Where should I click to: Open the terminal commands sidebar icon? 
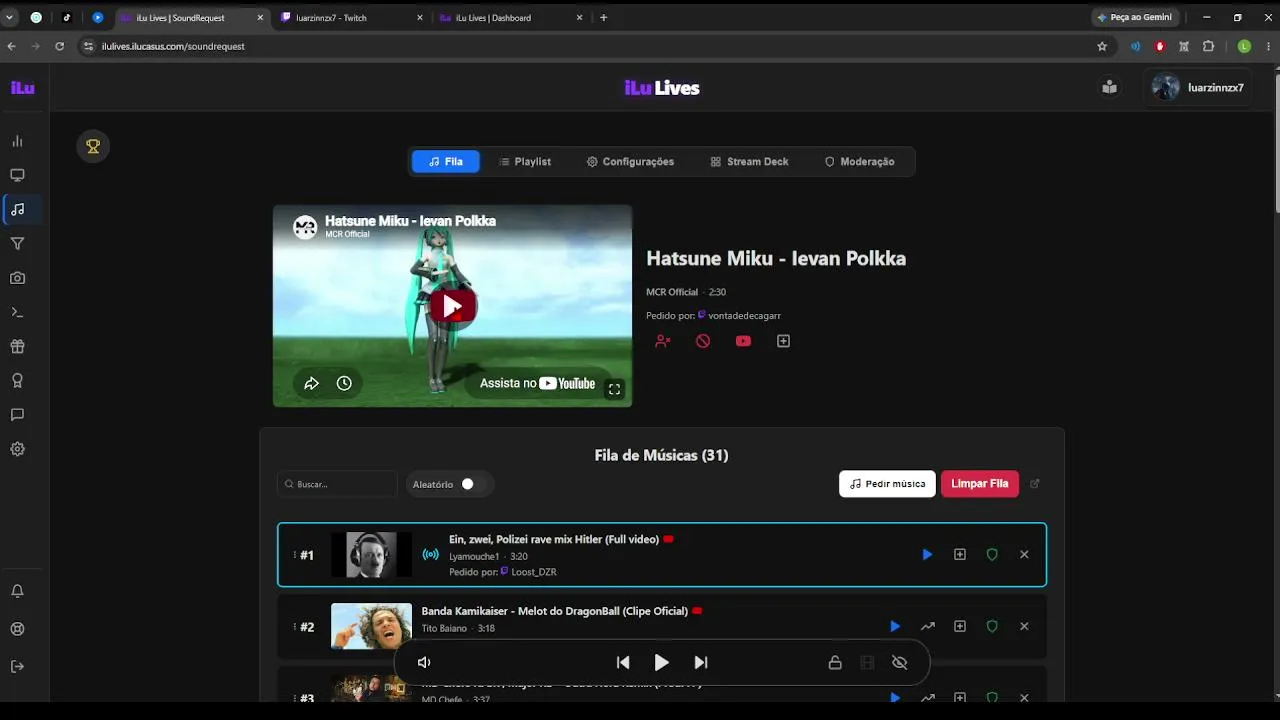click(17, 312)
